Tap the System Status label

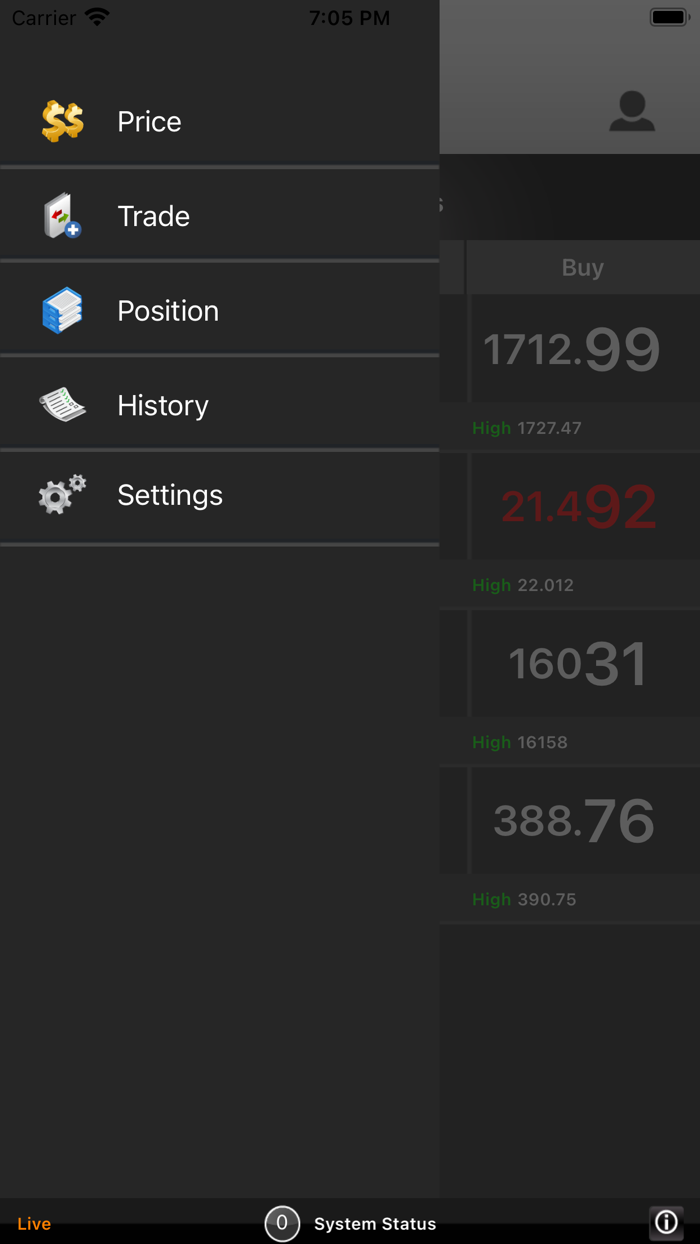click(x=375, y=1224)
